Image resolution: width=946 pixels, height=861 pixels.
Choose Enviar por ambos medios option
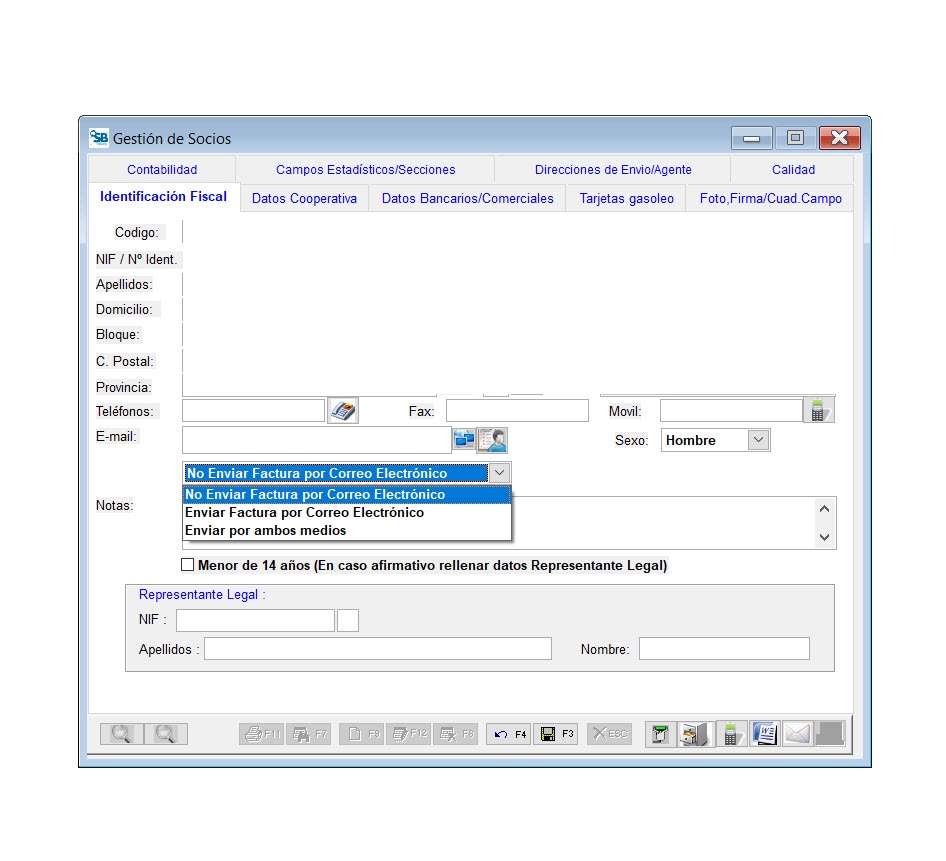[x=266, y=530]
